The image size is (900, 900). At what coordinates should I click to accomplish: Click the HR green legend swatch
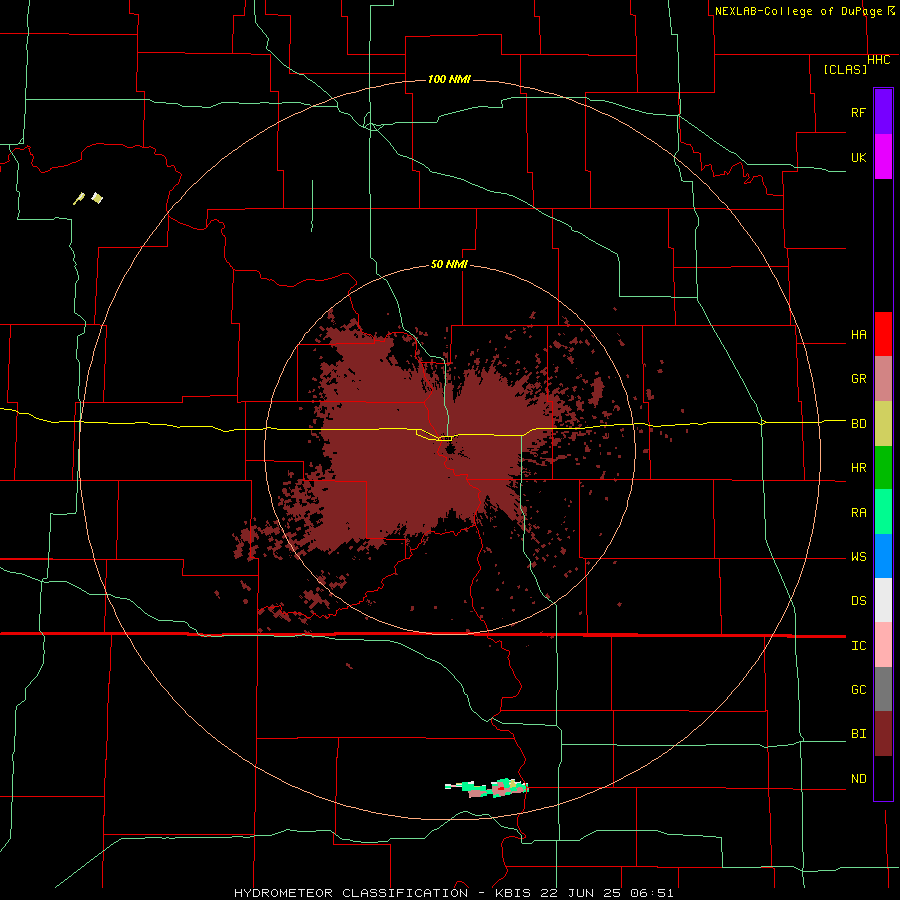point(883,468)
